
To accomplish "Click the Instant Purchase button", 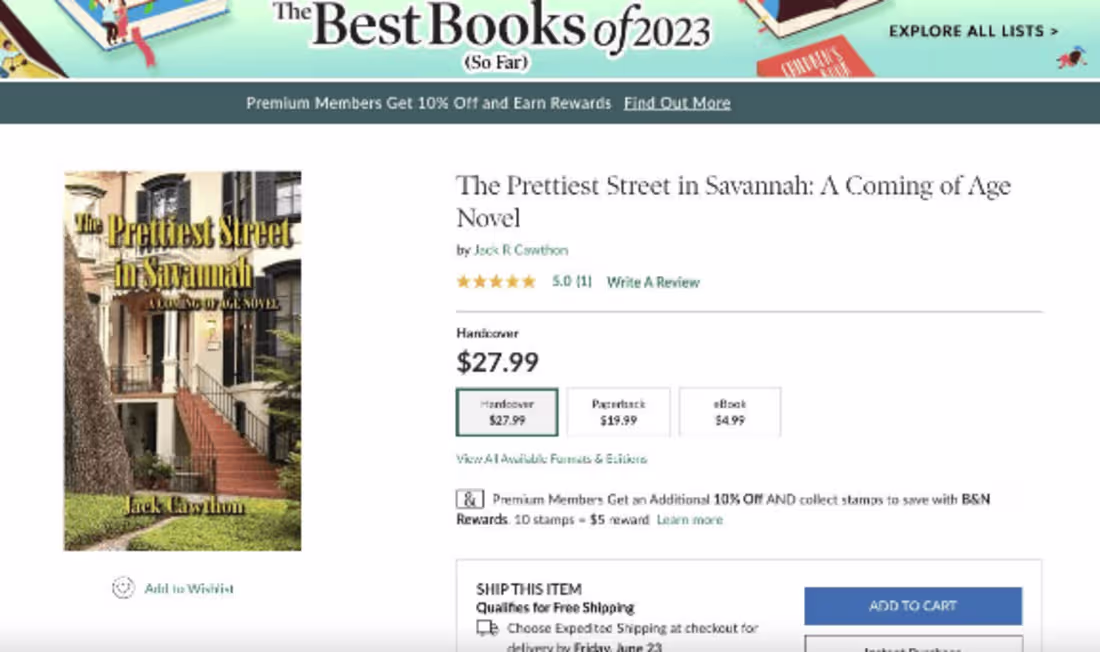I will click(913, 645).
